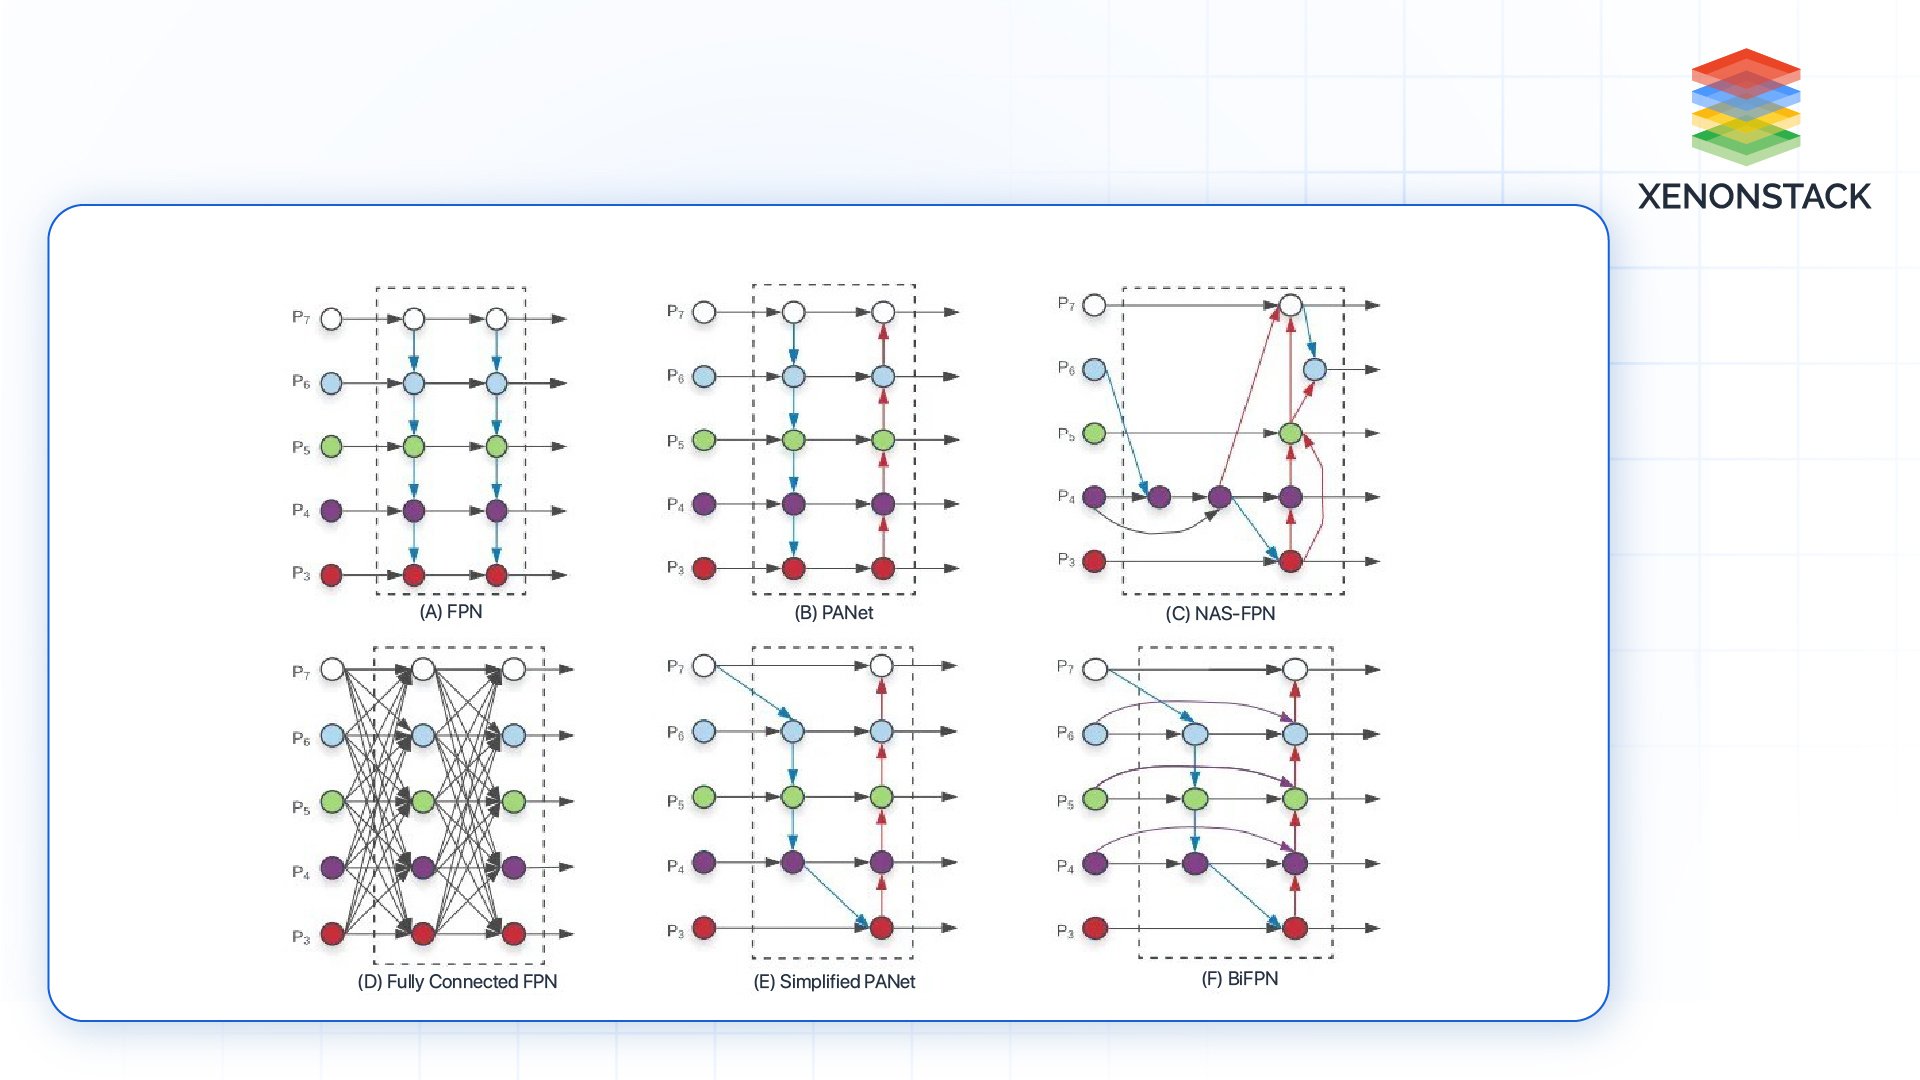
Task: Click blue P6 input node in NAS-FPN diagram
Action: [x=1095, y=370]
